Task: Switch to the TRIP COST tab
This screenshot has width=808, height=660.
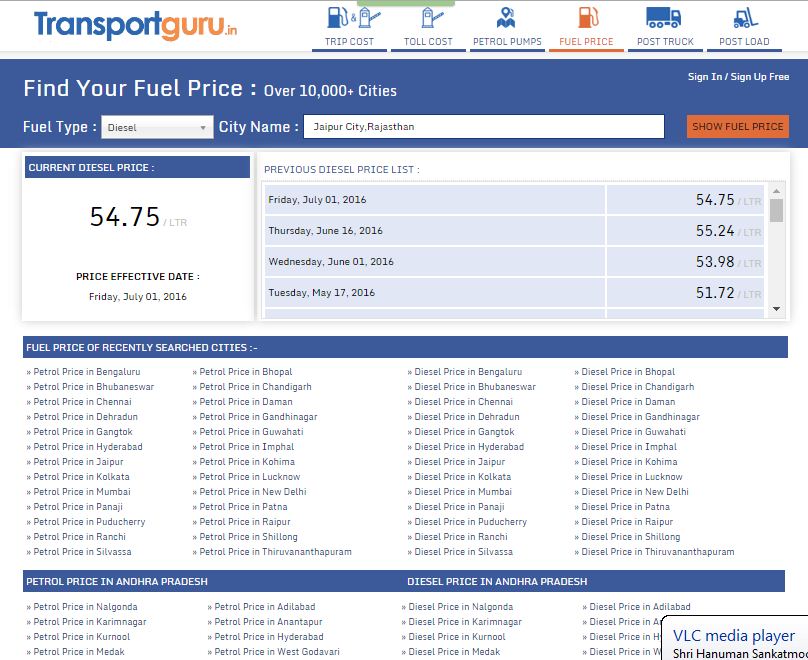Action: coord(349,42)
